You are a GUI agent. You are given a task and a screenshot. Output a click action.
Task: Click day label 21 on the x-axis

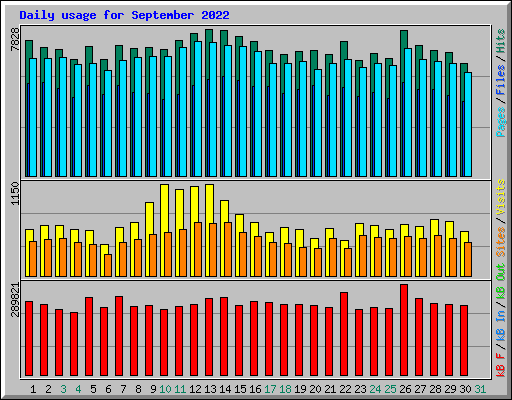[330, 389]
